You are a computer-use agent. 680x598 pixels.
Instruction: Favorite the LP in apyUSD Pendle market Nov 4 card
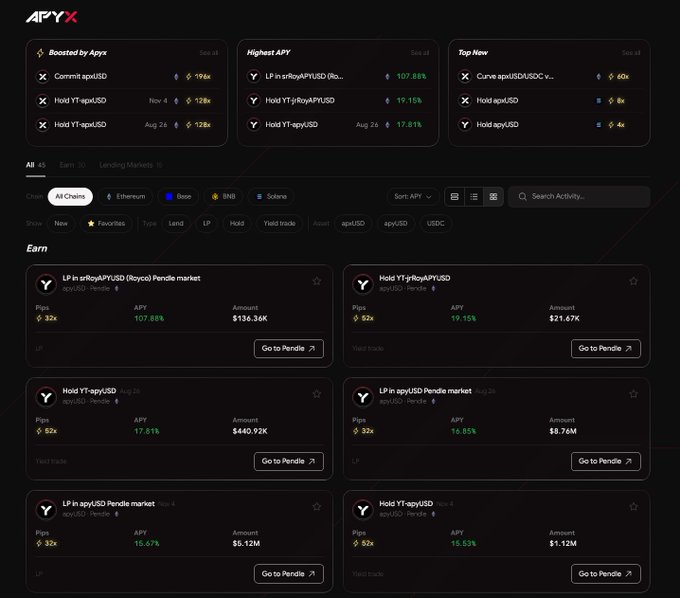317,507
